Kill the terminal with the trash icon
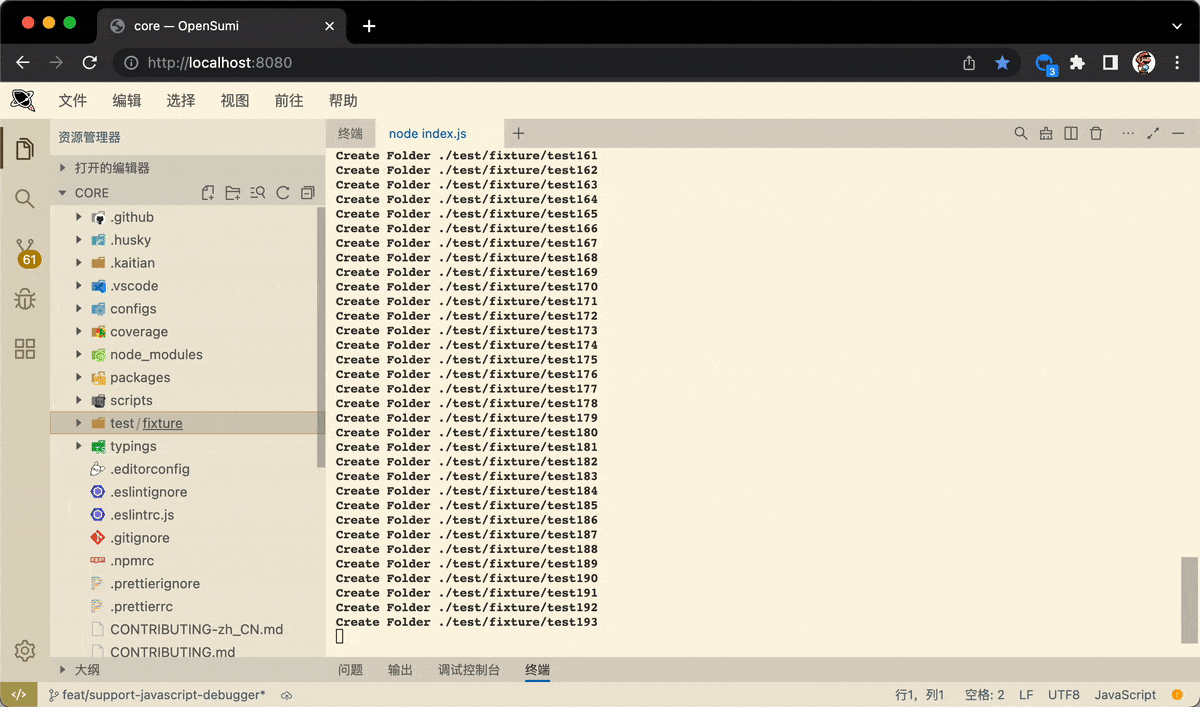The width and height of the screenshot is (1200, 707). 1095,133
